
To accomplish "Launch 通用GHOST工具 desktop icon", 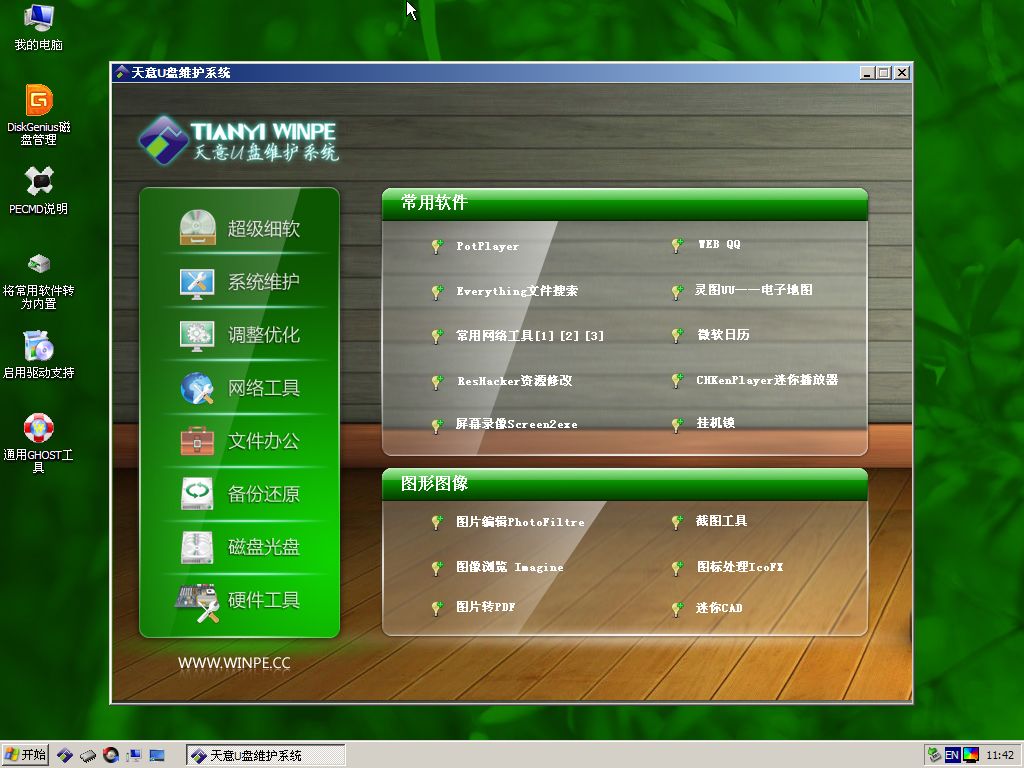I will tap(39, 442).
